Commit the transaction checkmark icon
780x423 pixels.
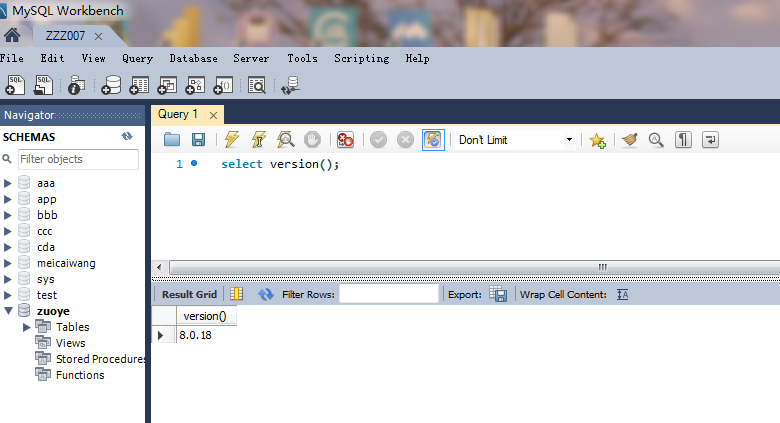point(378,140)
